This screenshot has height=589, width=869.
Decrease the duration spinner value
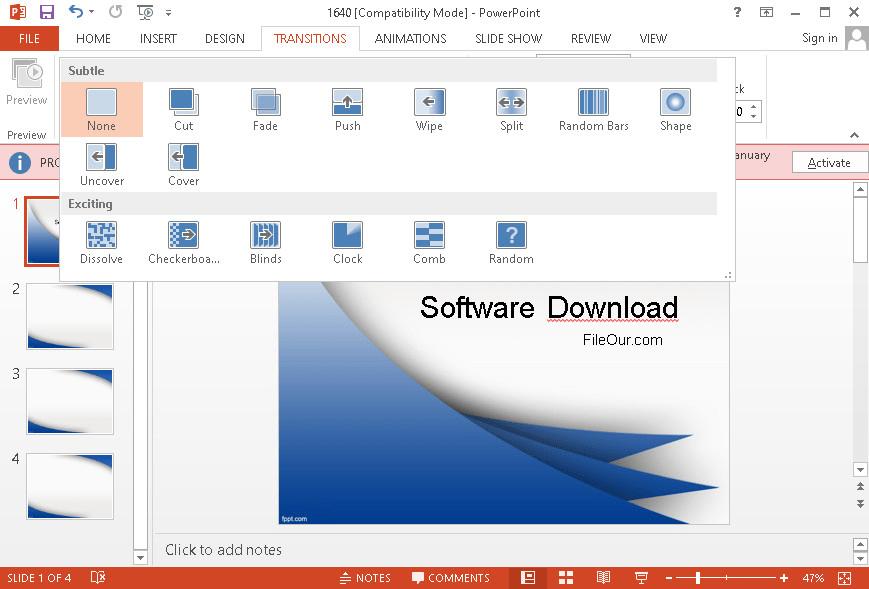(x=754, y=116)
